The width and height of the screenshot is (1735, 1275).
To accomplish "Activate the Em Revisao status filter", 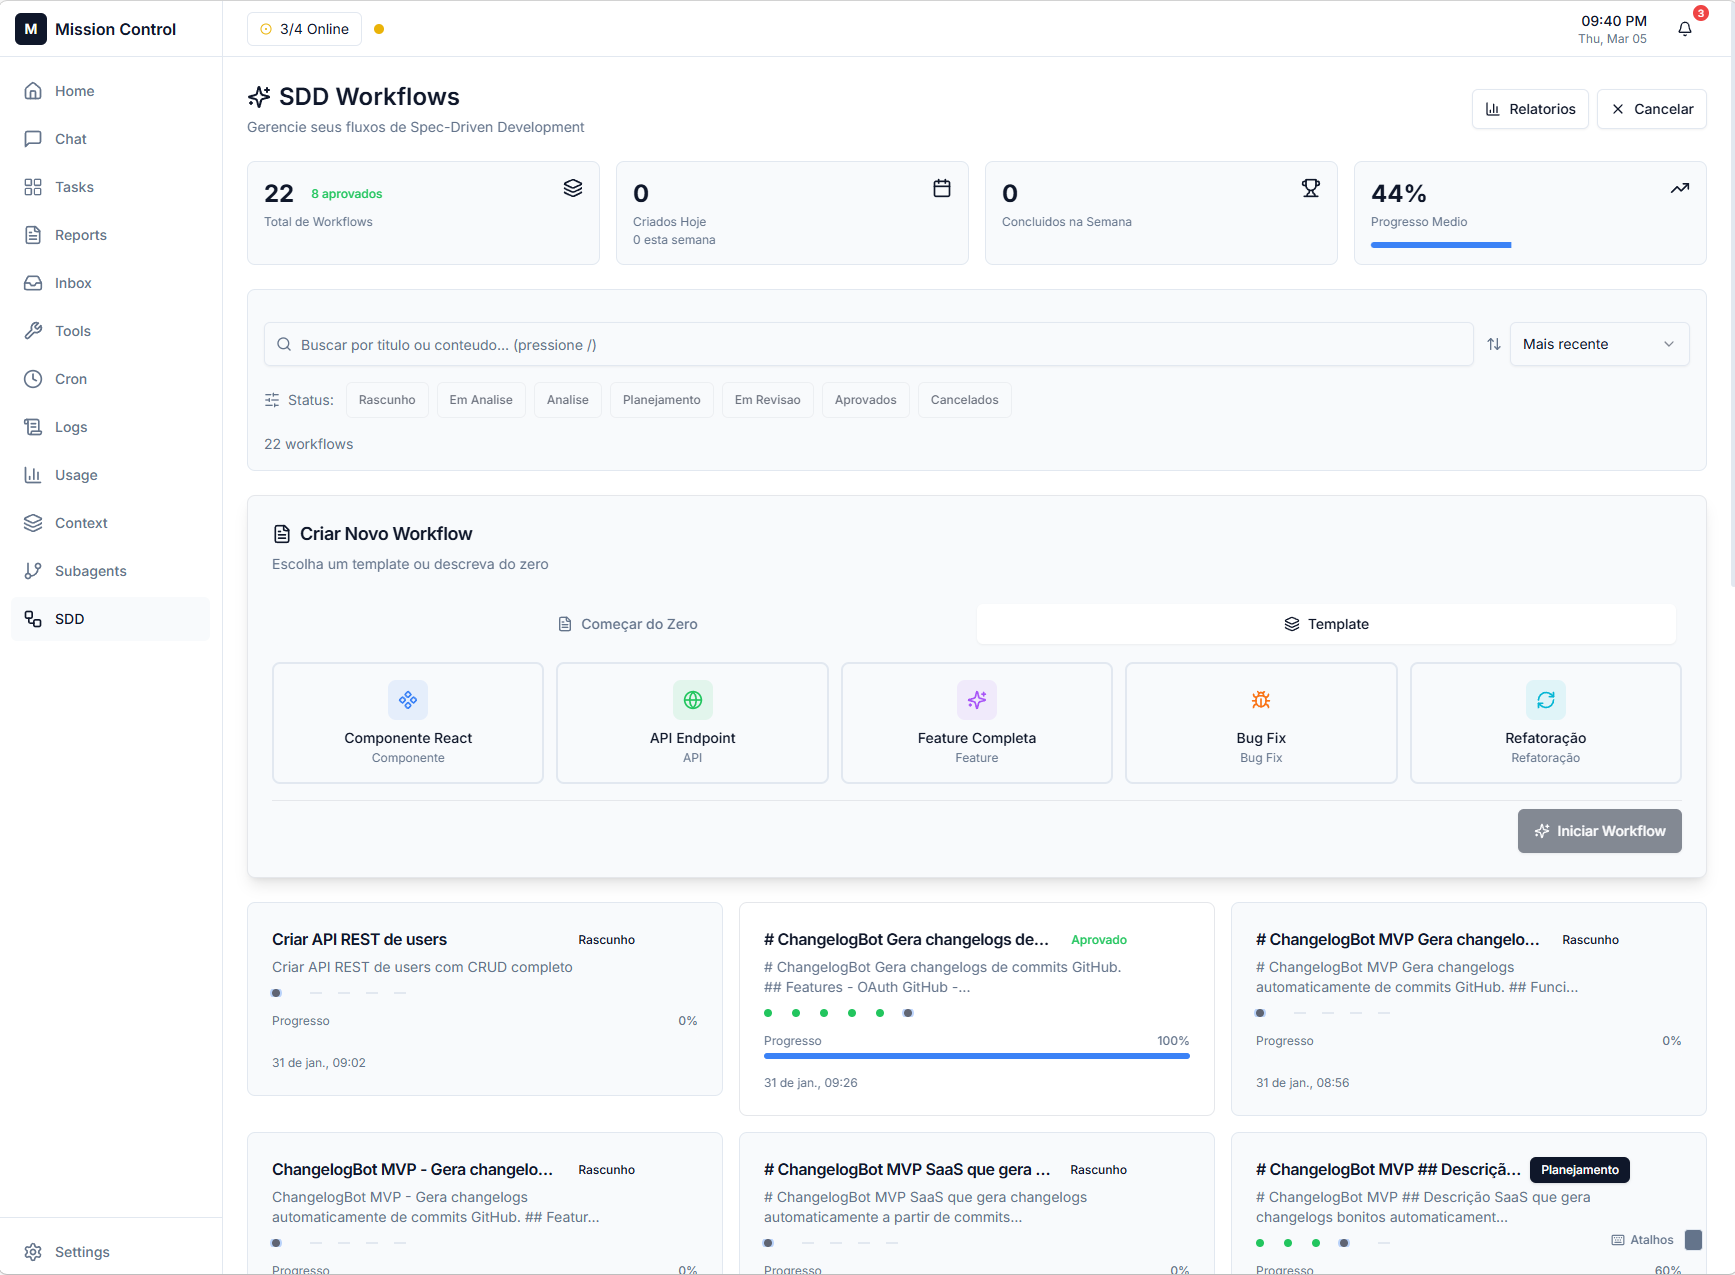I will click(x=767, y=399).
